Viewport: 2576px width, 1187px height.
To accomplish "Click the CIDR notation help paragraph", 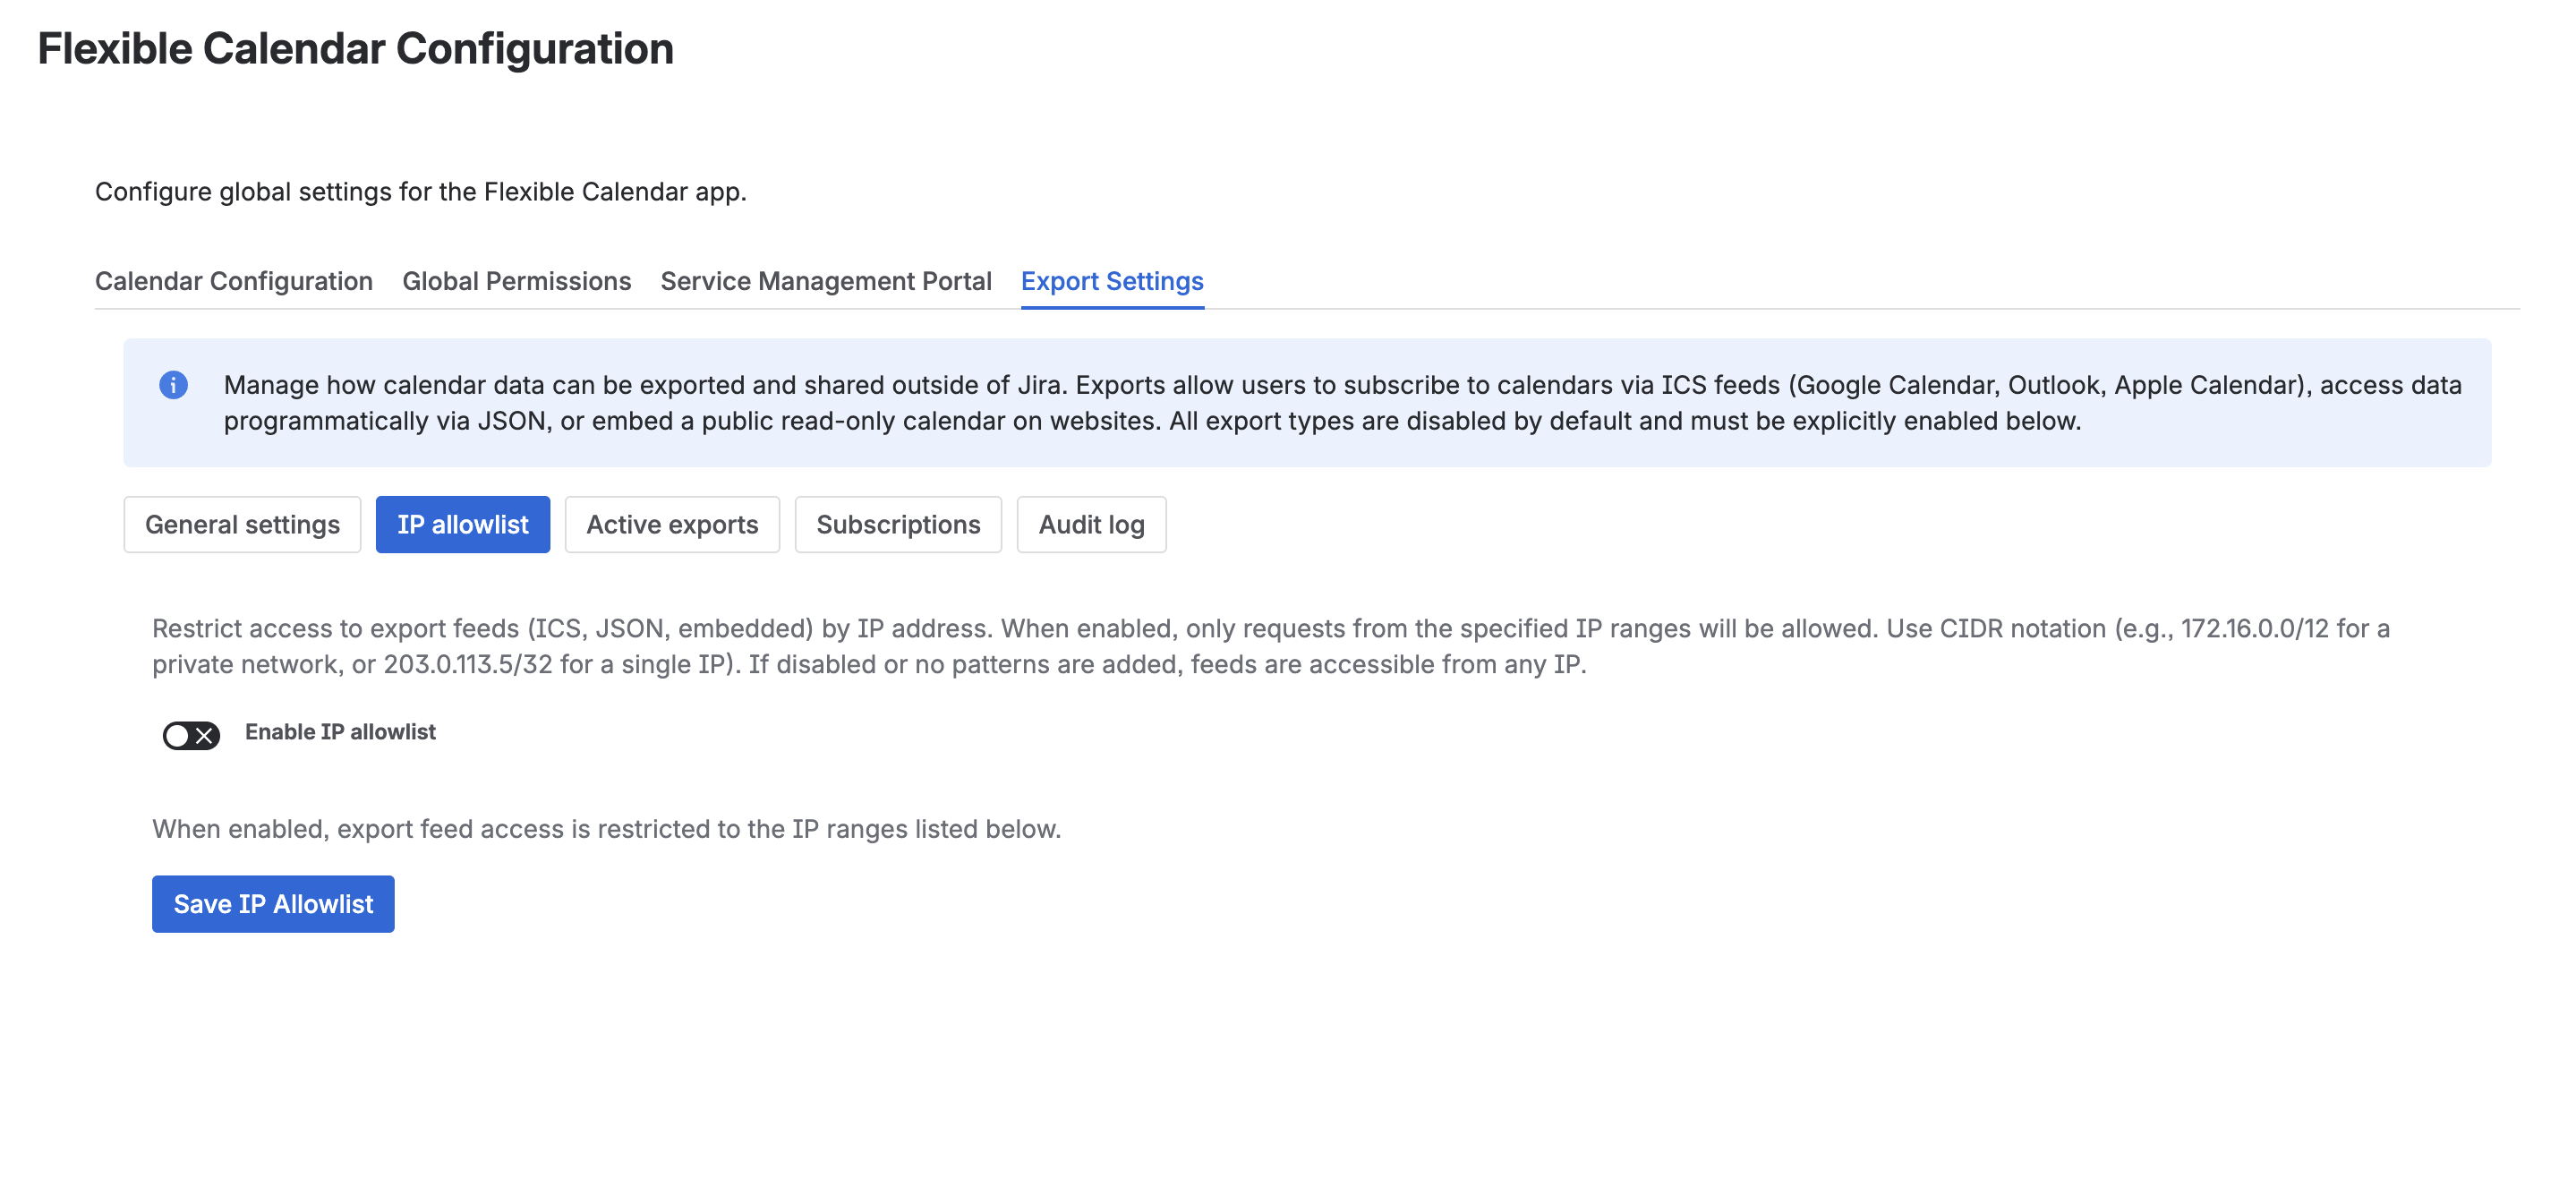I will point(1270,646).
